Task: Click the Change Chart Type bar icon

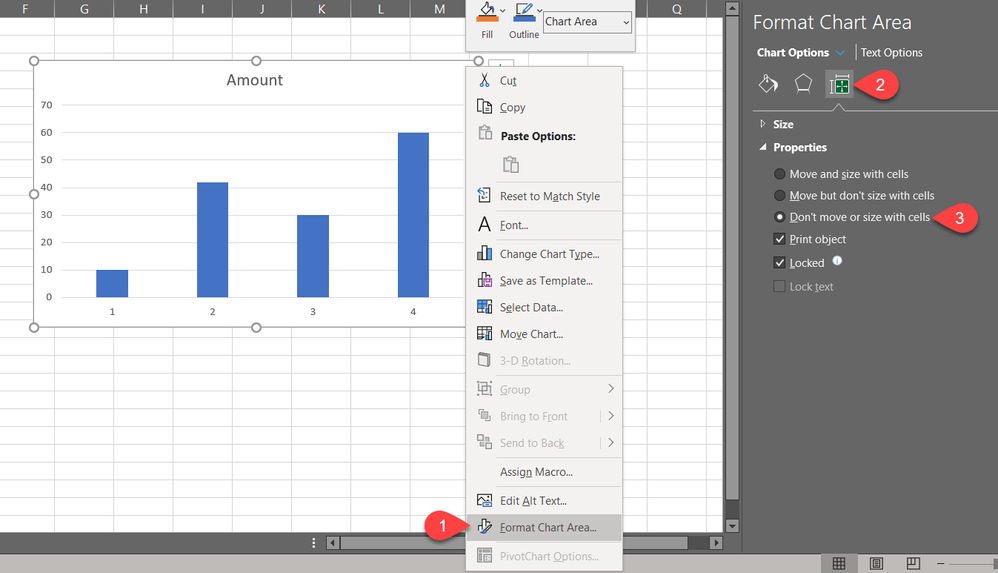Action: click(x=484, y=253)
